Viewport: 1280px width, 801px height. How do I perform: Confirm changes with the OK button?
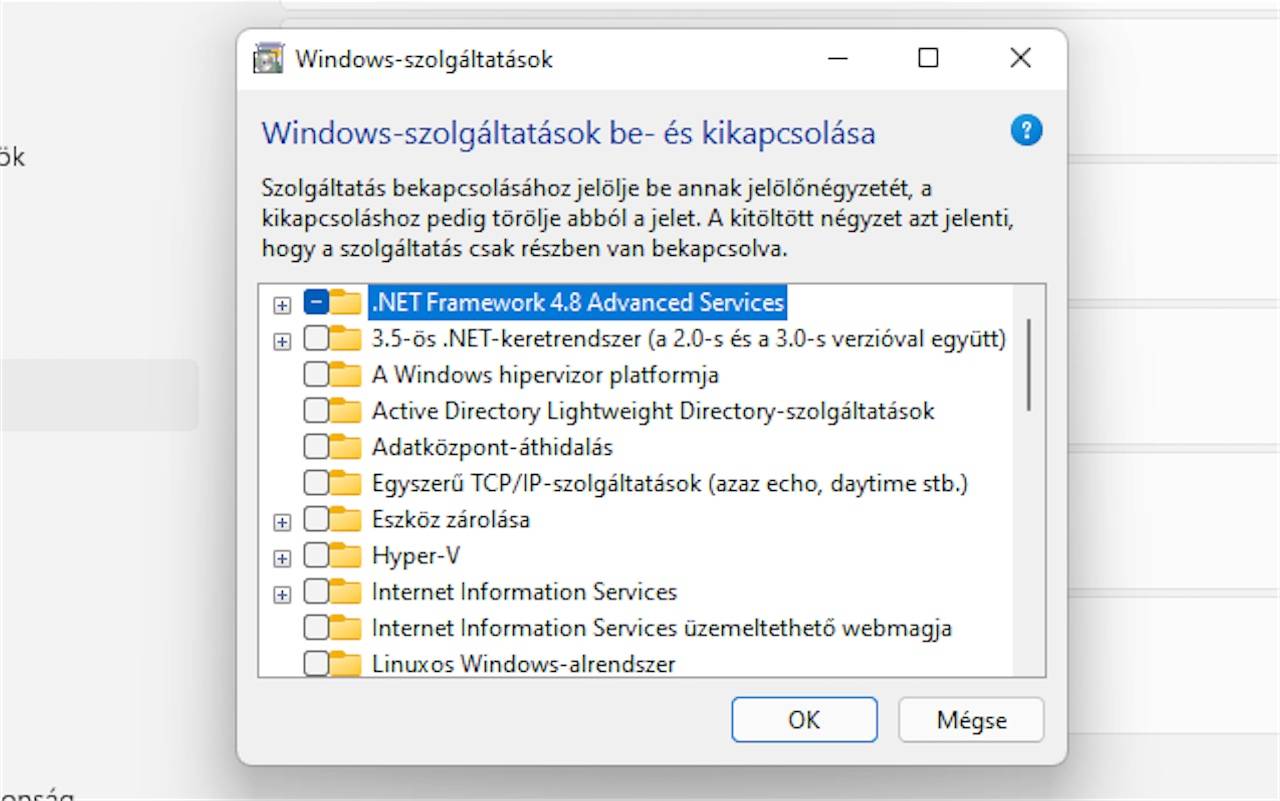(804, 720)
